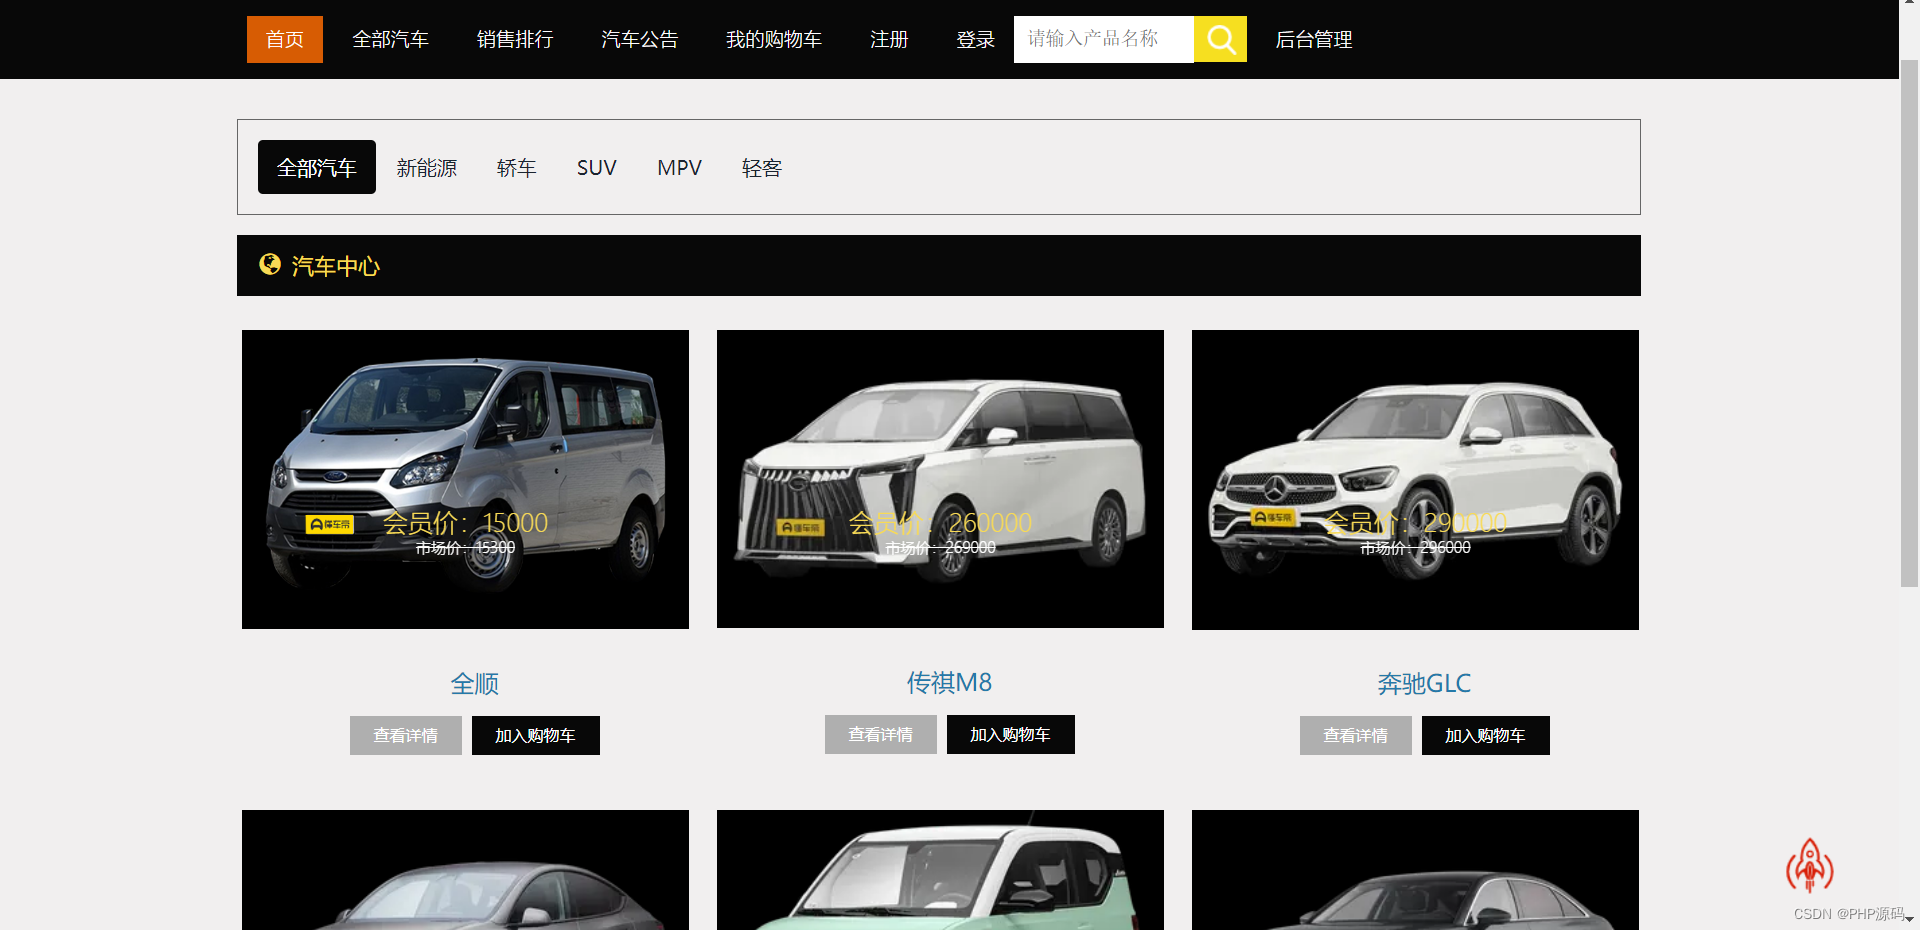The width and height of the screenshot is (1920, 930).
Task: Click 加入购物车 for 全顺
Action: click(x=536, y=735)
